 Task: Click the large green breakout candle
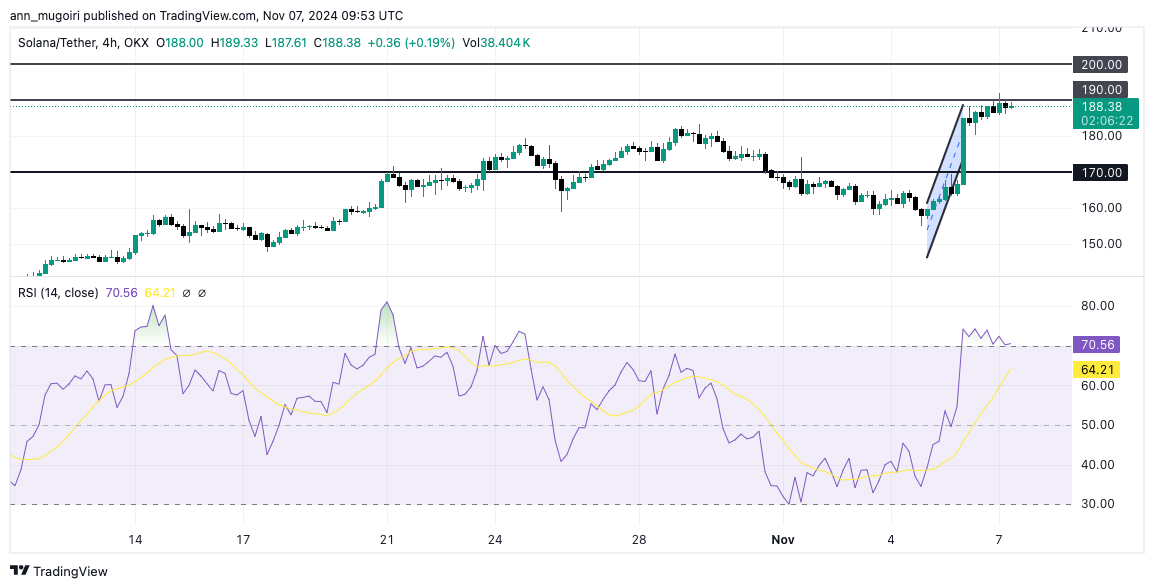pos(964,150)
